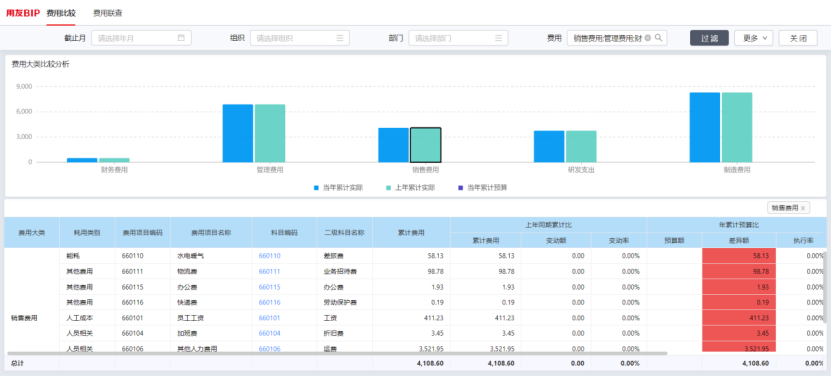Switch to the 费用联查 tab

click(108, 13)
